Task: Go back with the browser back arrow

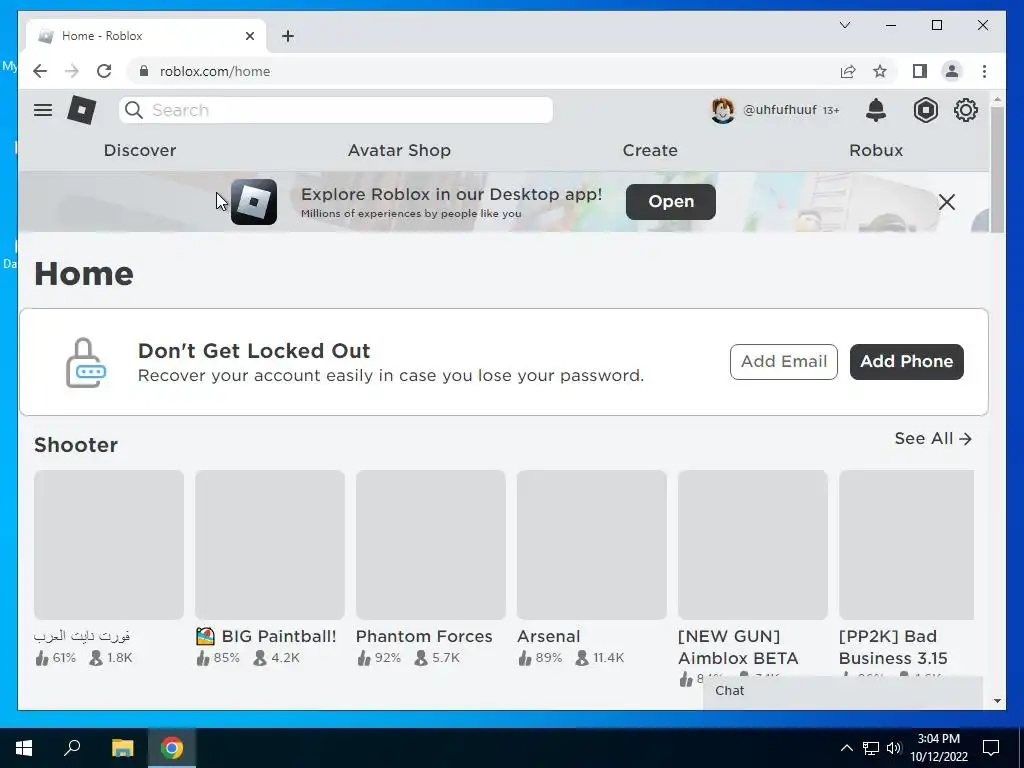Action: coord(40,71)
